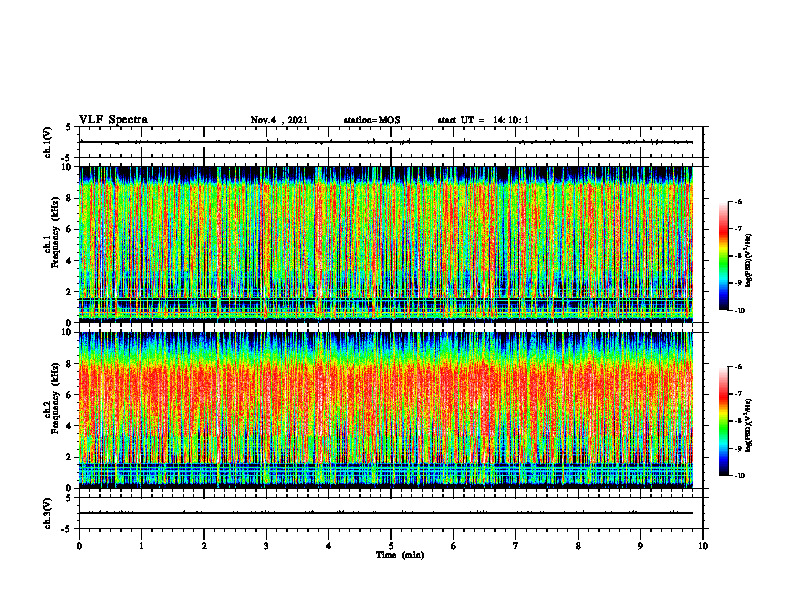The image size is (792, 612).
Task: Click the "ch.3(V)" waveform axis label
Action: (x=47, y=513)
